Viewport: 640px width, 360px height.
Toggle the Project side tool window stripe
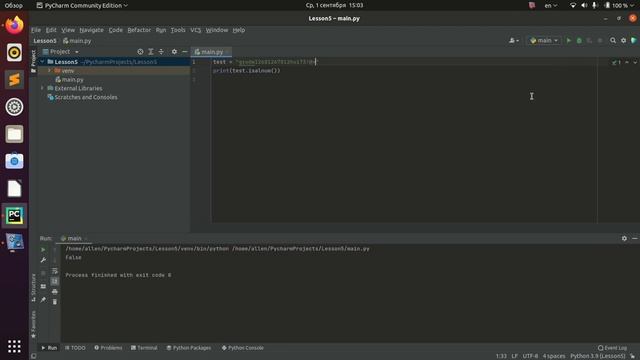pyautogui.click(x=33, y=61)
